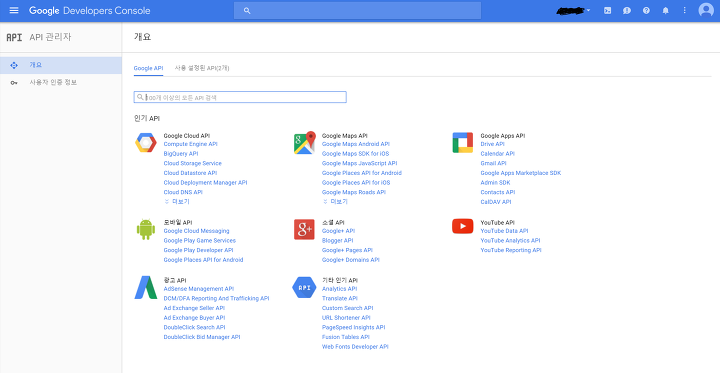Screen dimensions: 720x373
Task: Click the Google Maps pin icon
Action: (305, 142)
